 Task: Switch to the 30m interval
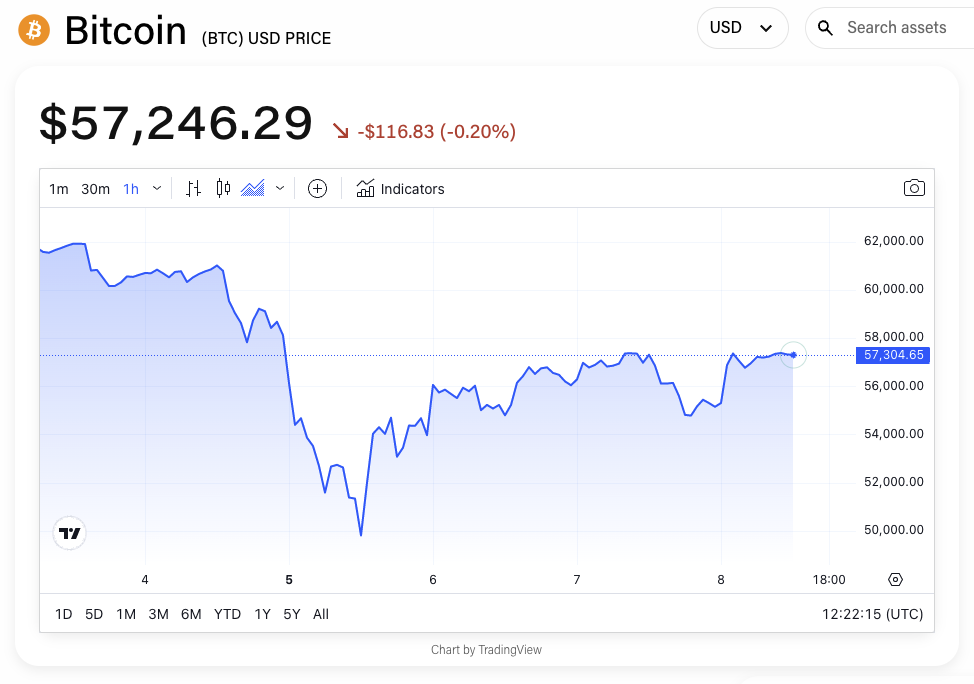[94, 188]
